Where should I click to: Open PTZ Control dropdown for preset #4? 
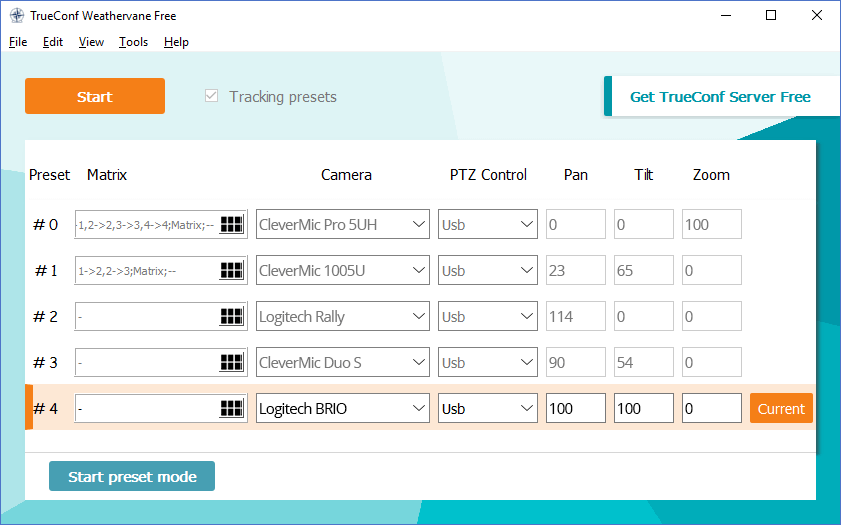488,409
